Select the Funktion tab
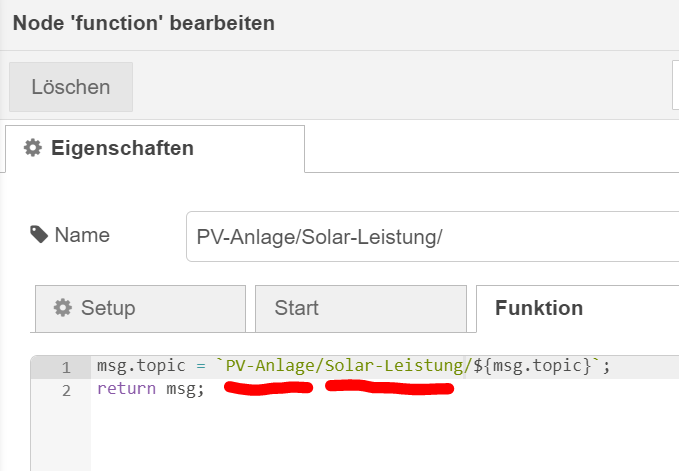Image resolution: width=679 pixels, height=471 pixels. 578,309
